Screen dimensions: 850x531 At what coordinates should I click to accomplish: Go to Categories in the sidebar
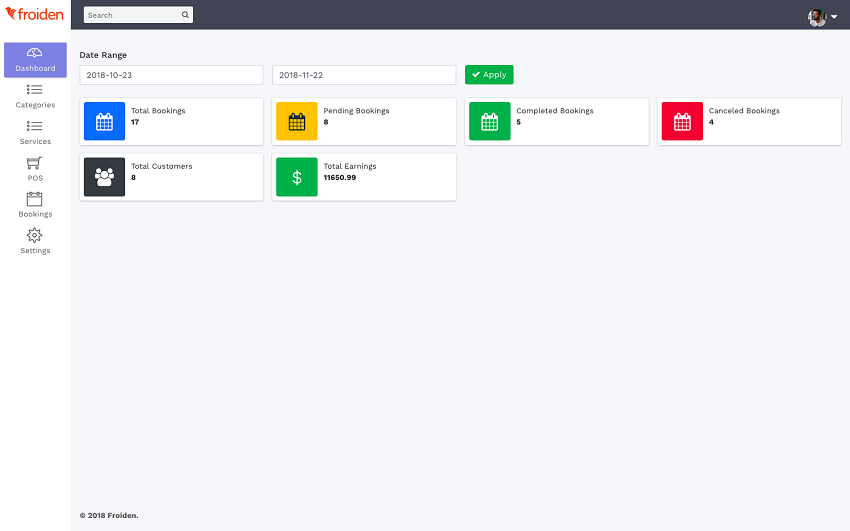[35, 97]
